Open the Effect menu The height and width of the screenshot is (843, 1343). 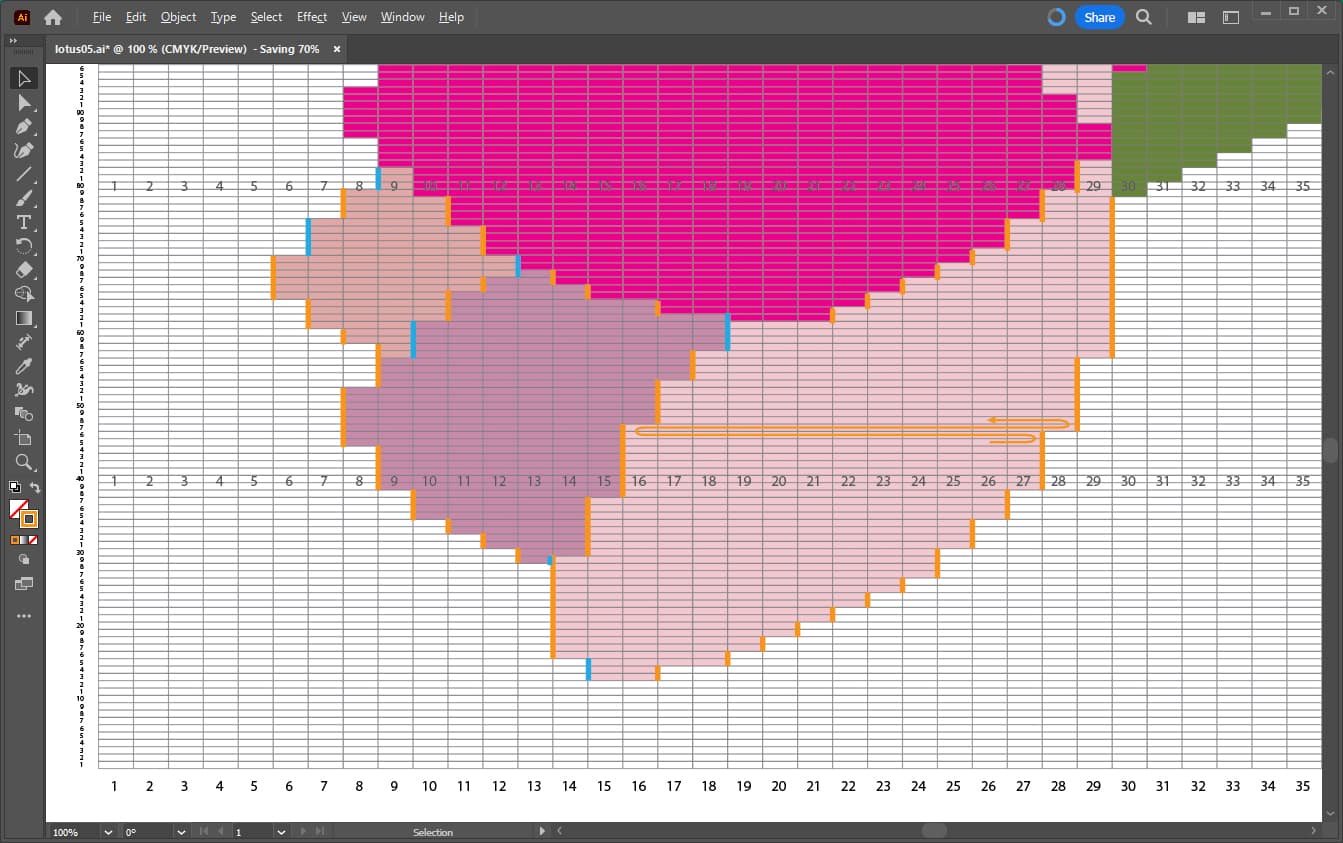click(x=312, y=17)
